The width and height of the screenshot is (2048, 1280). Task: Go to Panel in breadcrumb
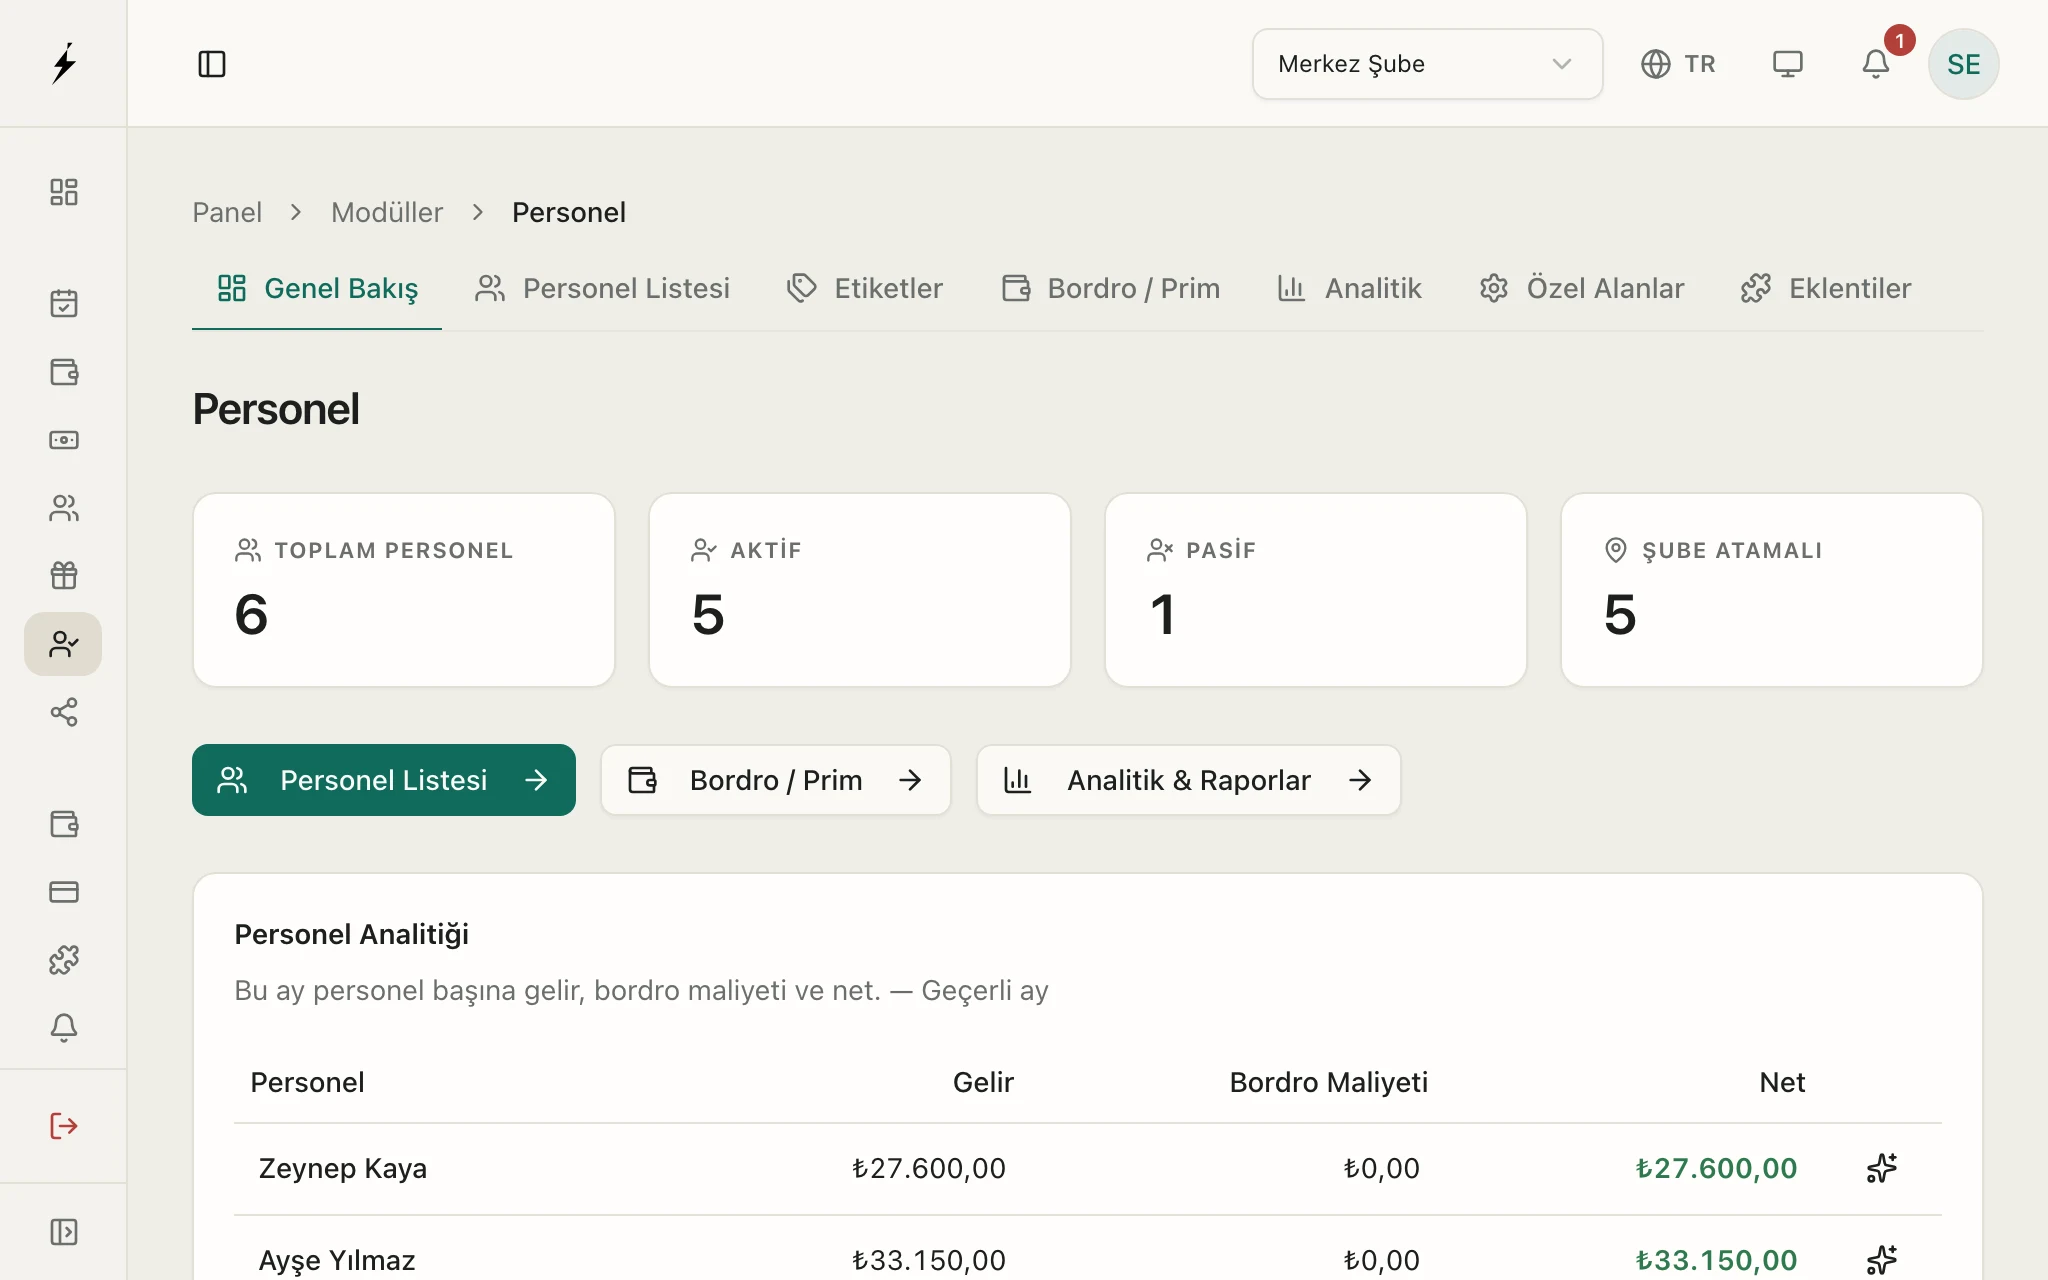point(227,212)
